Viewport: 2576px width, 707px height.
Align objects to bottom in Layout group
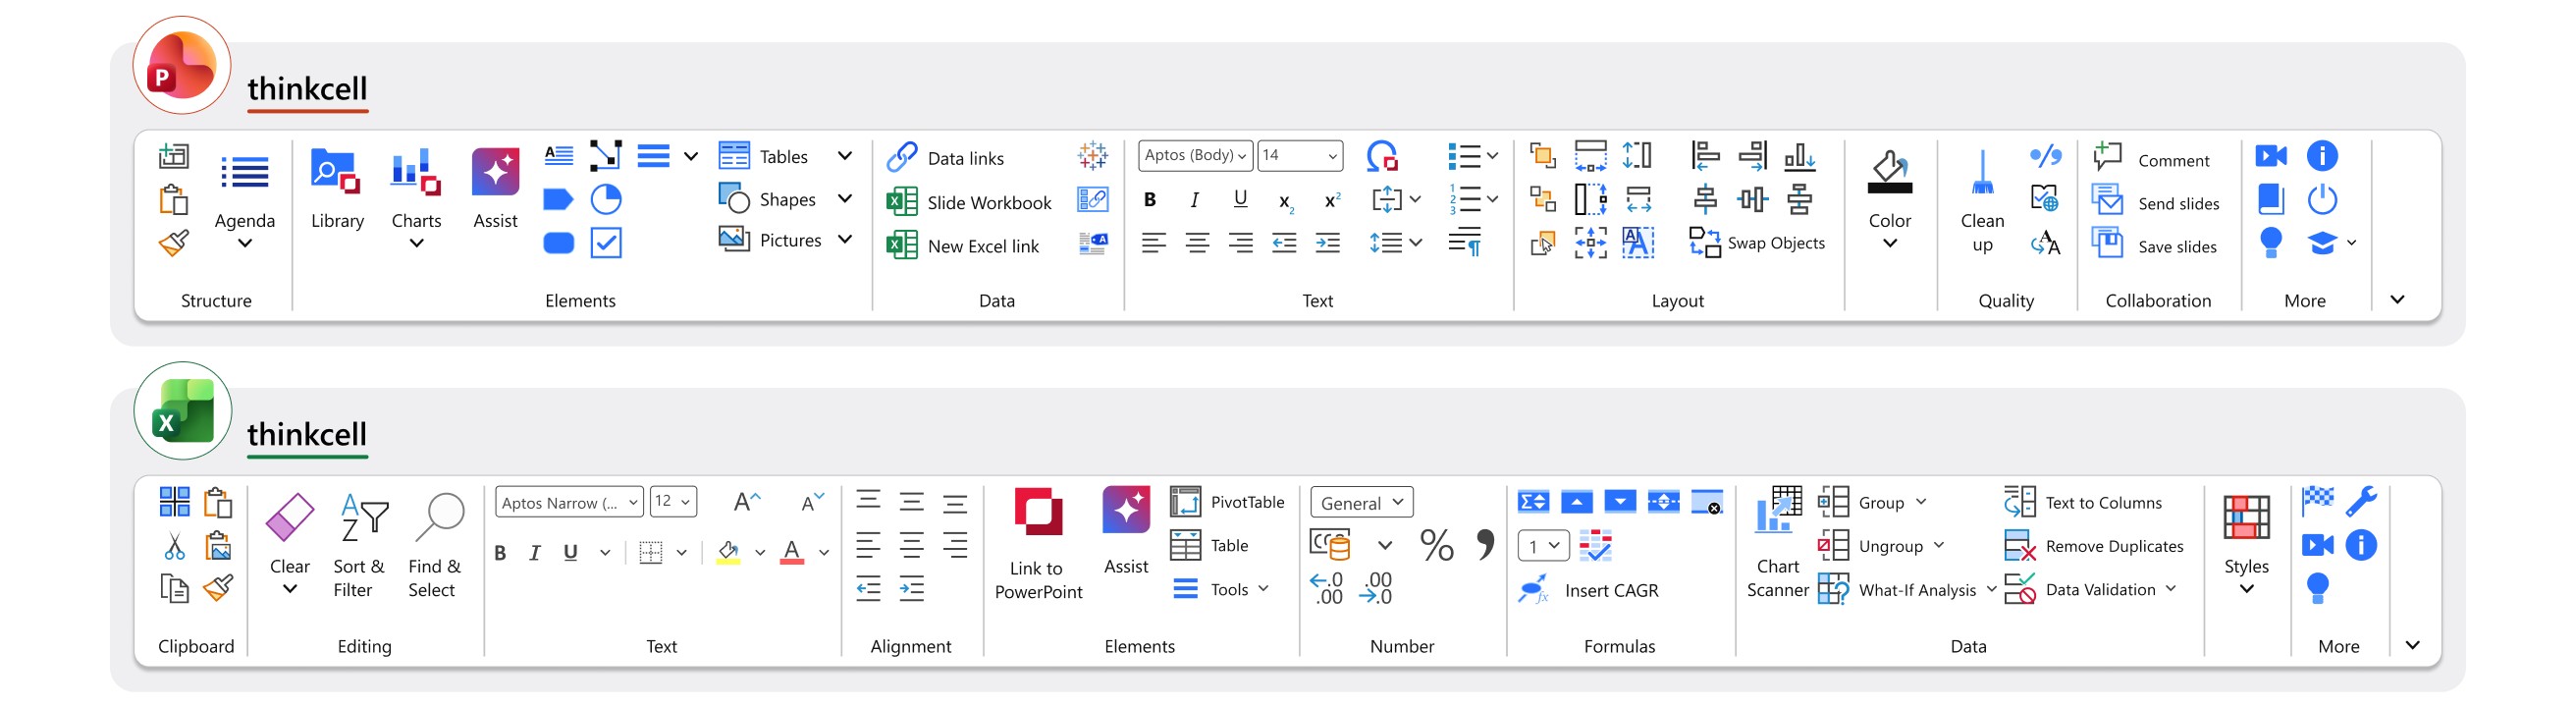pyautogui.click(x=1799, y=155)
